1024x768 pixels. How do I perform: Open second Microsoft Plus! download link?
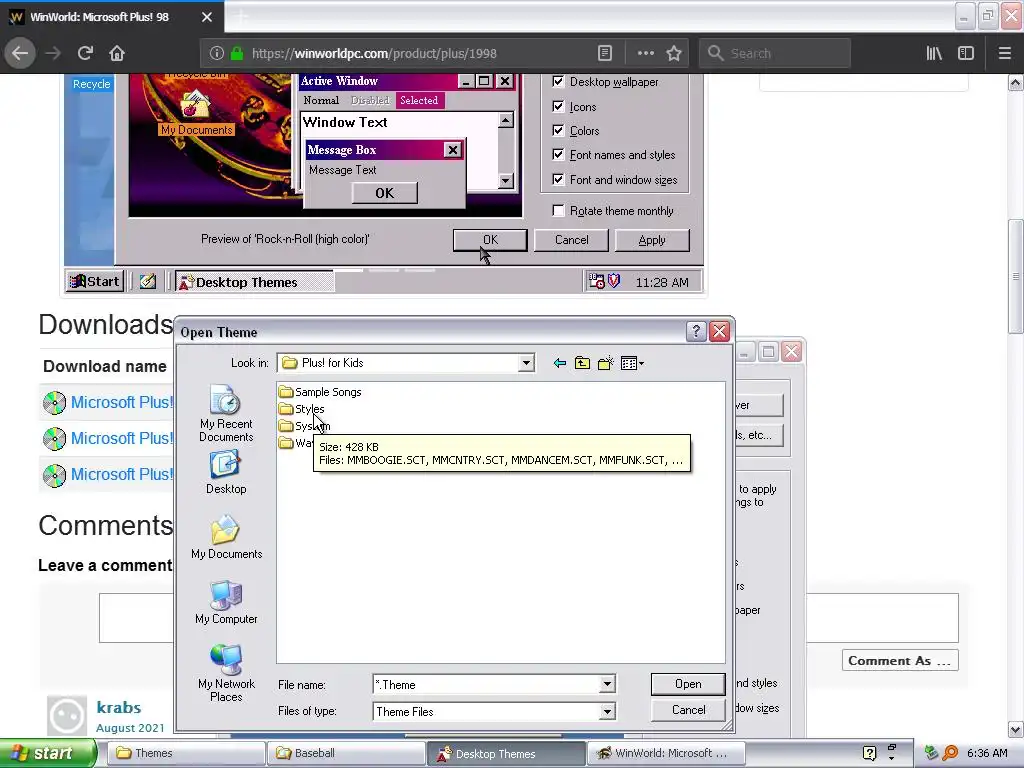tap(122, 438)
